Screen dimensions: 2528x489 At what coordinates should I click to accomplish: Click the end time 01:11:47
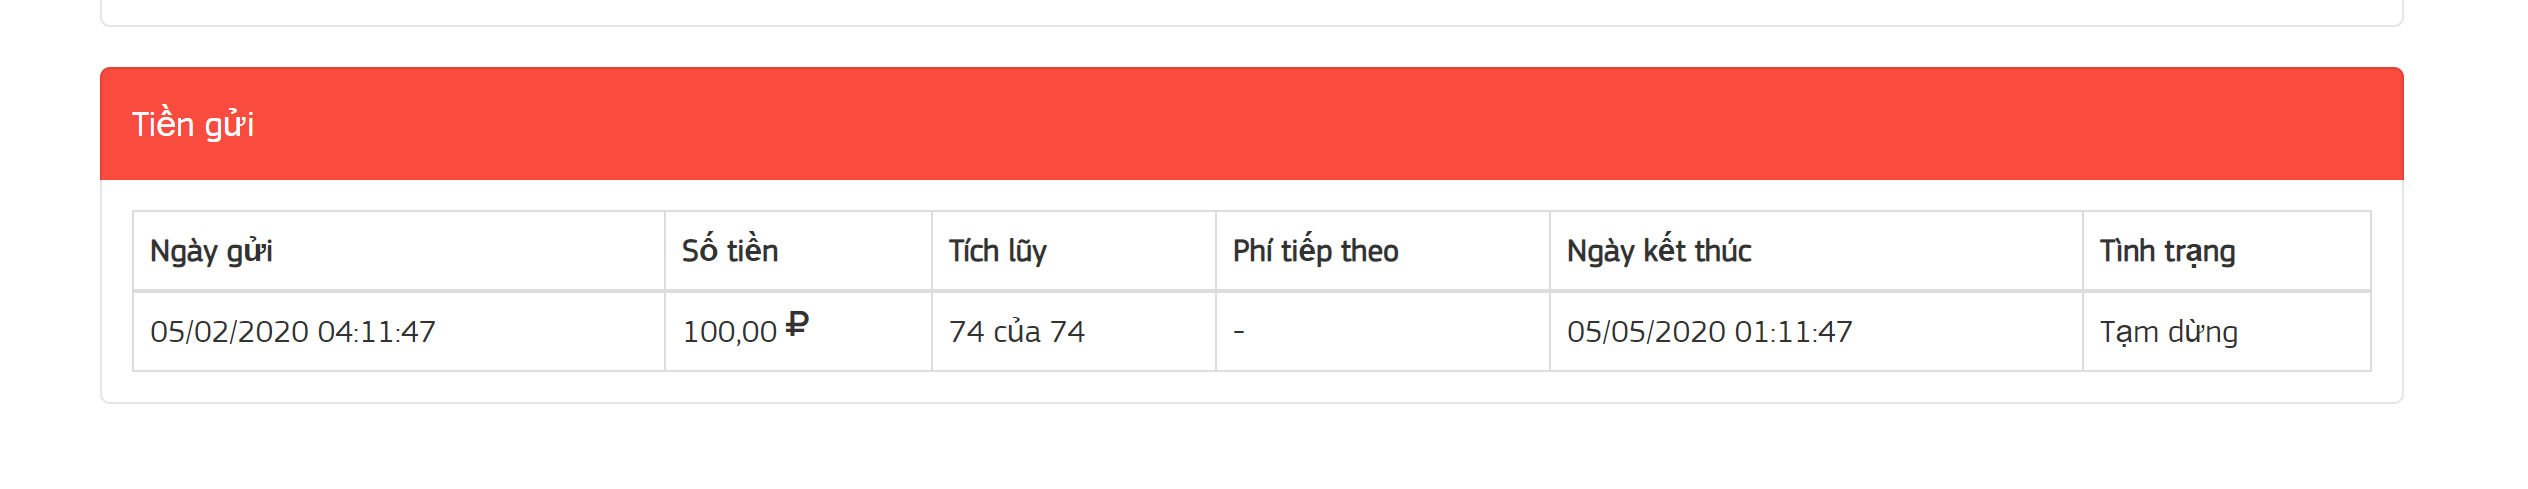pyautogui.click(x=1794, y=332)
